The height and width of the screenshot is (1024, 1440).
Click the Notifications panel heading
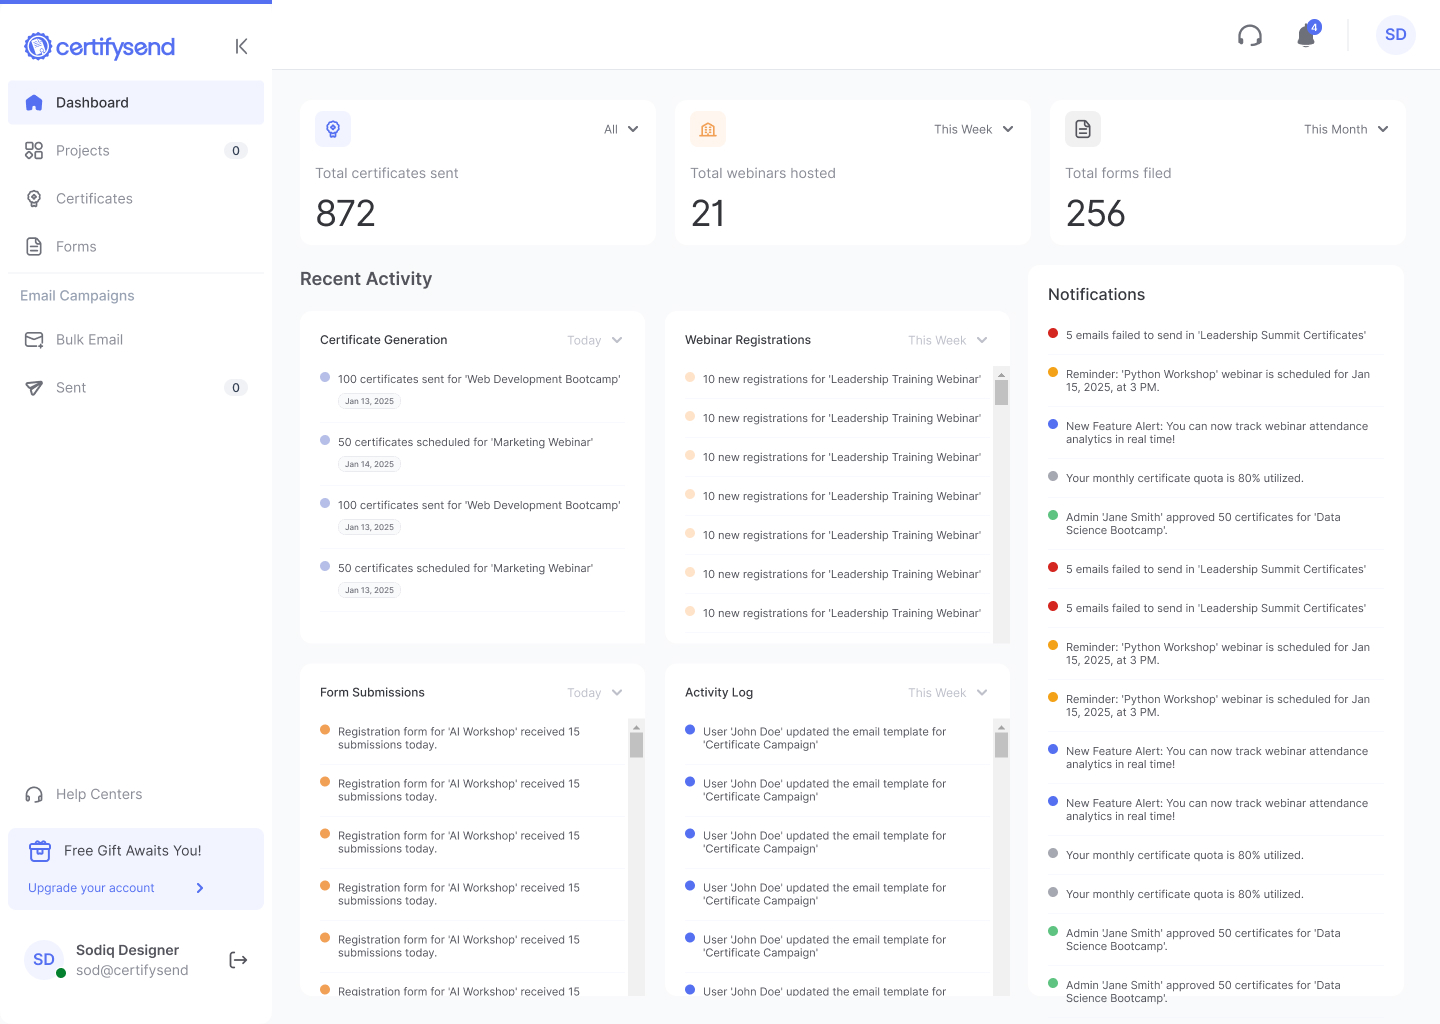pos(1097,294)
